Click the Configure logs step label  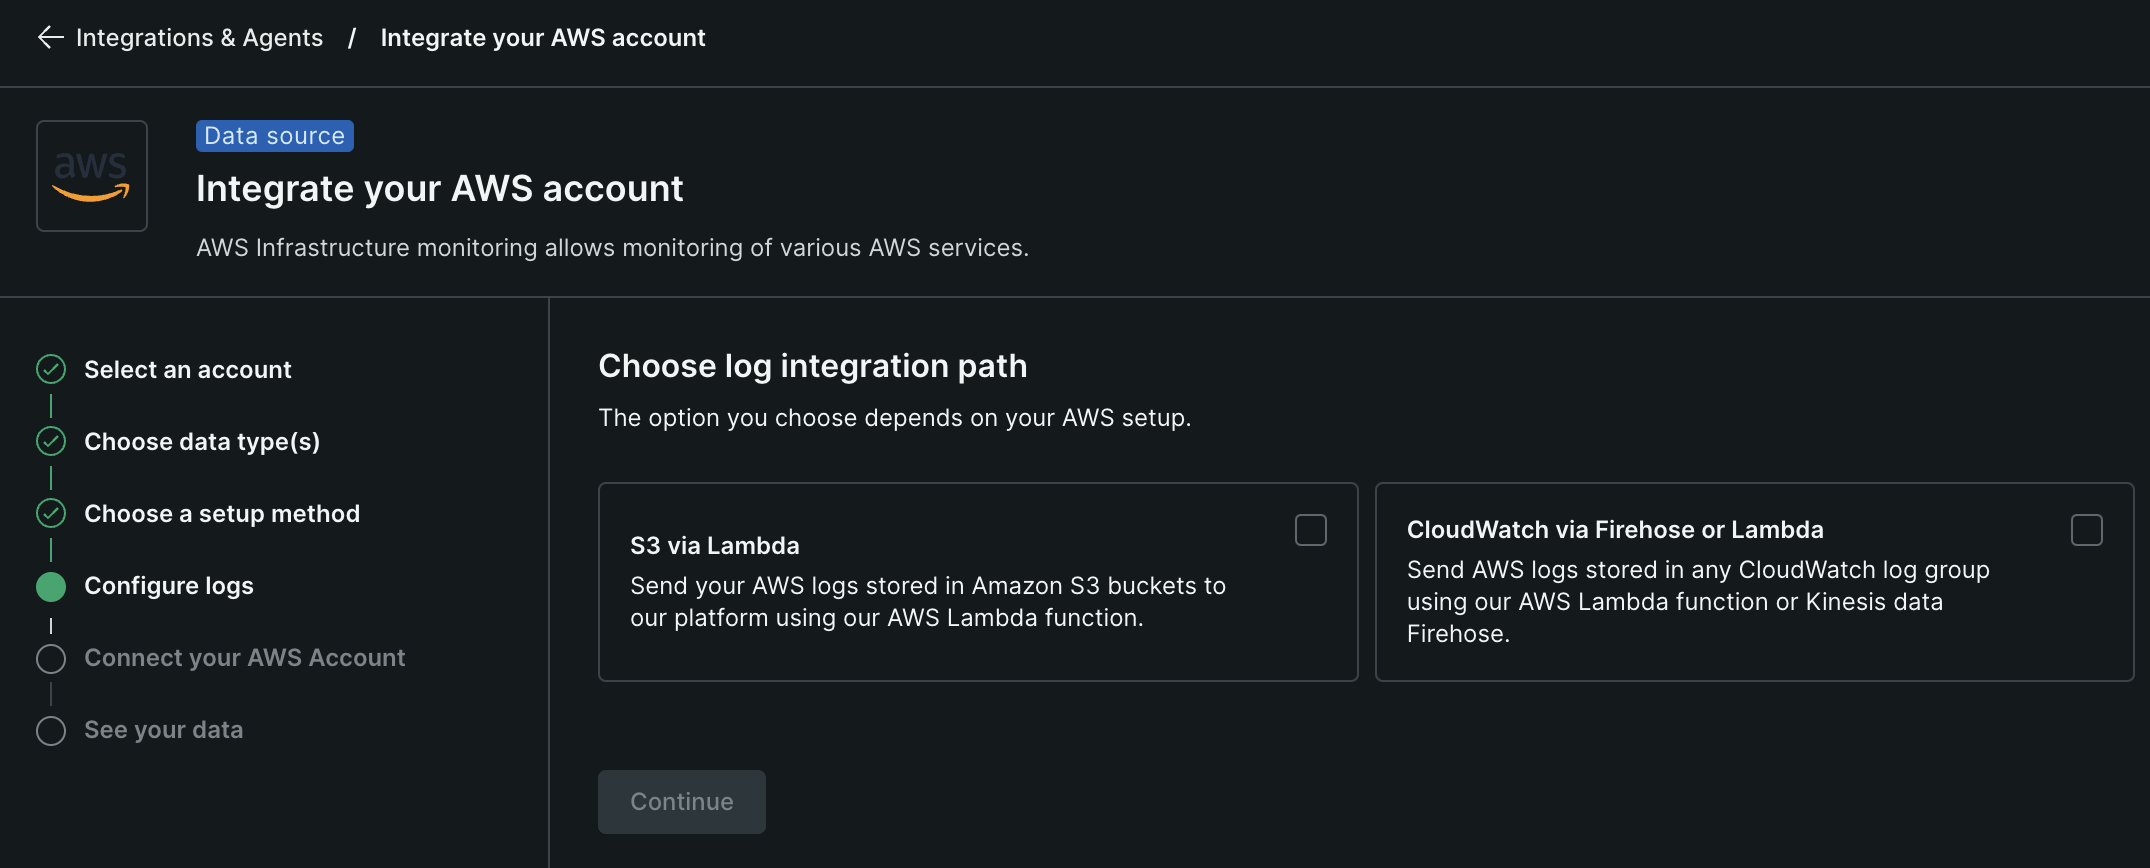[169, 586]
